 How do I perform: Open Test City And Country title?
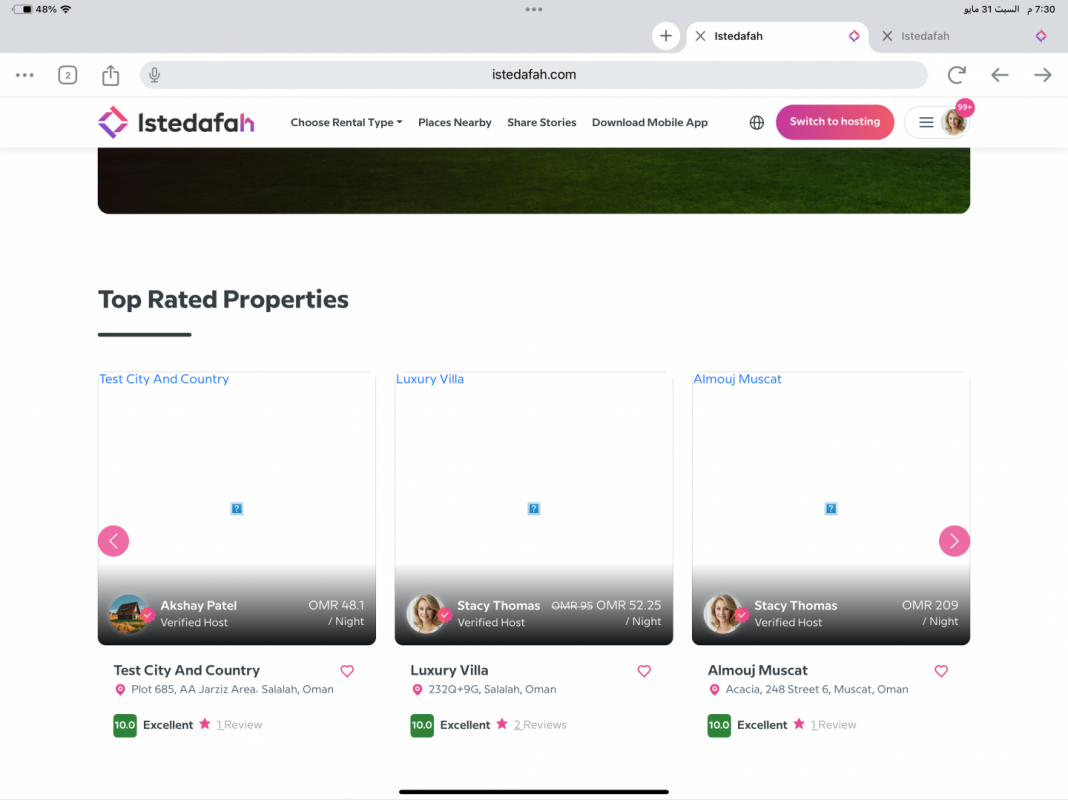coord(187,670)
